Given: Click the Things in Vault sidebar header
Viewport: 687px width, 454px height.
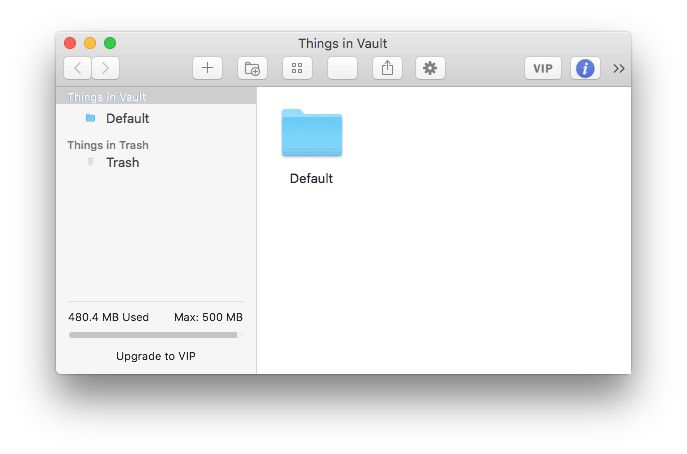Looking at the screenshot, I should (x=107, y=97).
